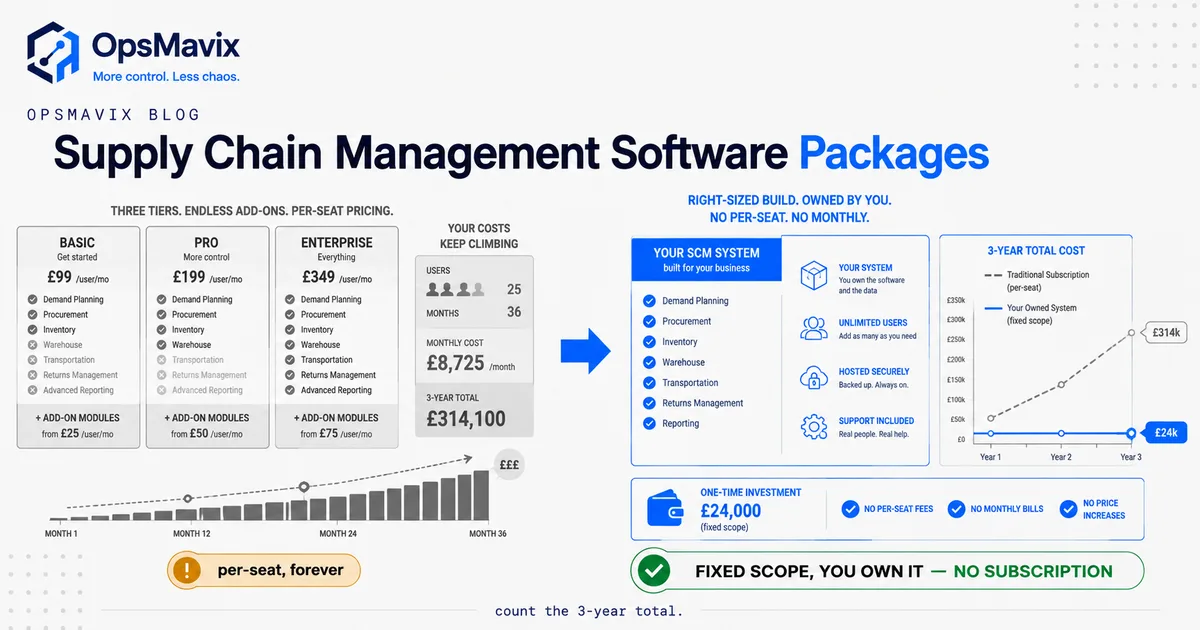
Task: Click the 3-Year Total Cost chart title
Action: pyautogui.click(x=1035, y=251)
